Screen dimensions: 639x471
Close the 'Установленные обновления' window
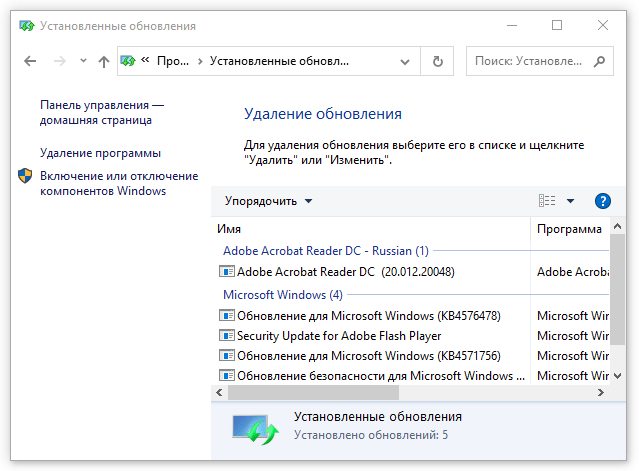click(603, 25)
